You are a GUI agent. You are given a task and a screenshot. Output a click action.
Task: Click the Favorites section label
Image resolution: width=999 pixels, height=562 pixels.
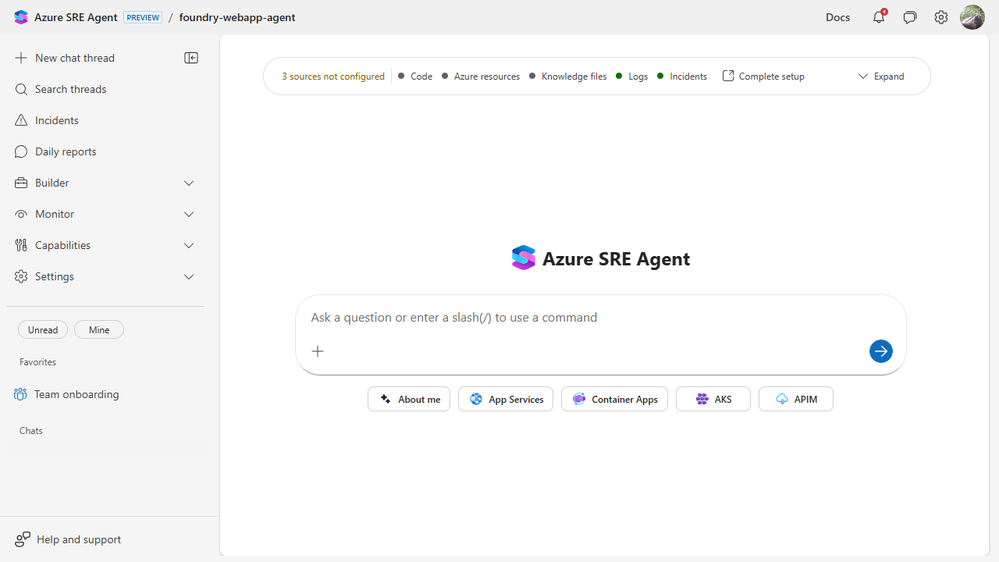click(x=38, y=362)
